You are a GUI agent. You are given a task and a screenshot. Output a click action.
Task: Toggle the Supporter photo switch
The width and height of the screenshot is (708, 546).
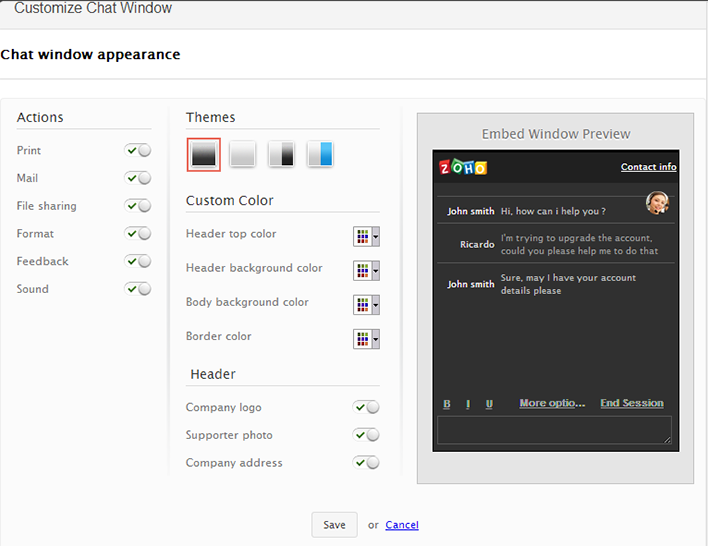pos(366,435)
